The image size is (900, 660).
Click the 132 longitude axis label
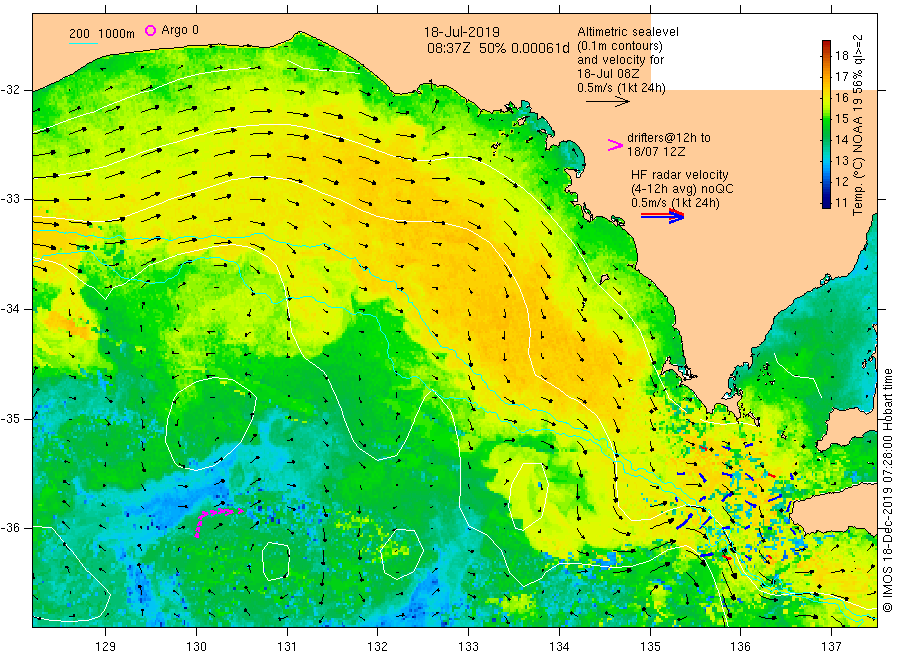(x=378, y=647)
